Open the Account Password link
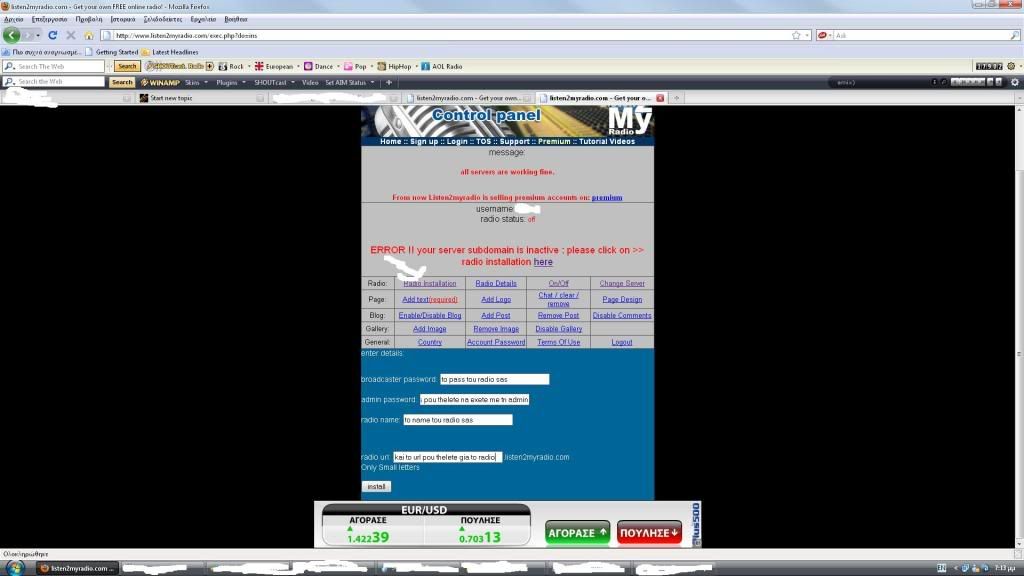 pos(495,342)
